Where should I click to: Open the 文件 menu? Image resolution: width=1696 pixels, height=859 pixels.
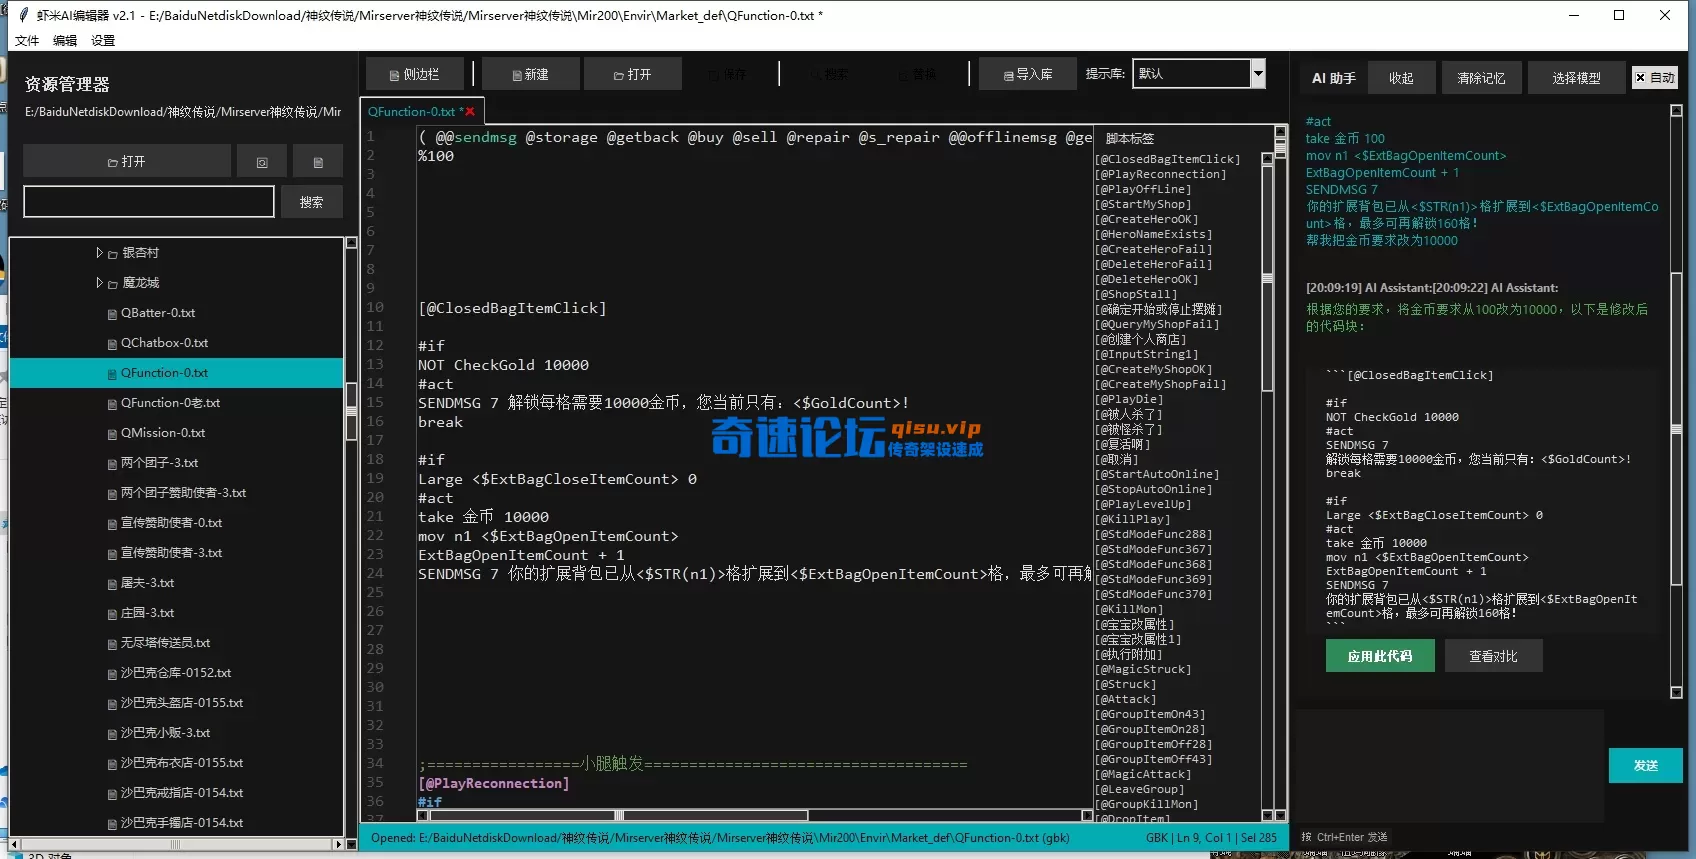27,41
